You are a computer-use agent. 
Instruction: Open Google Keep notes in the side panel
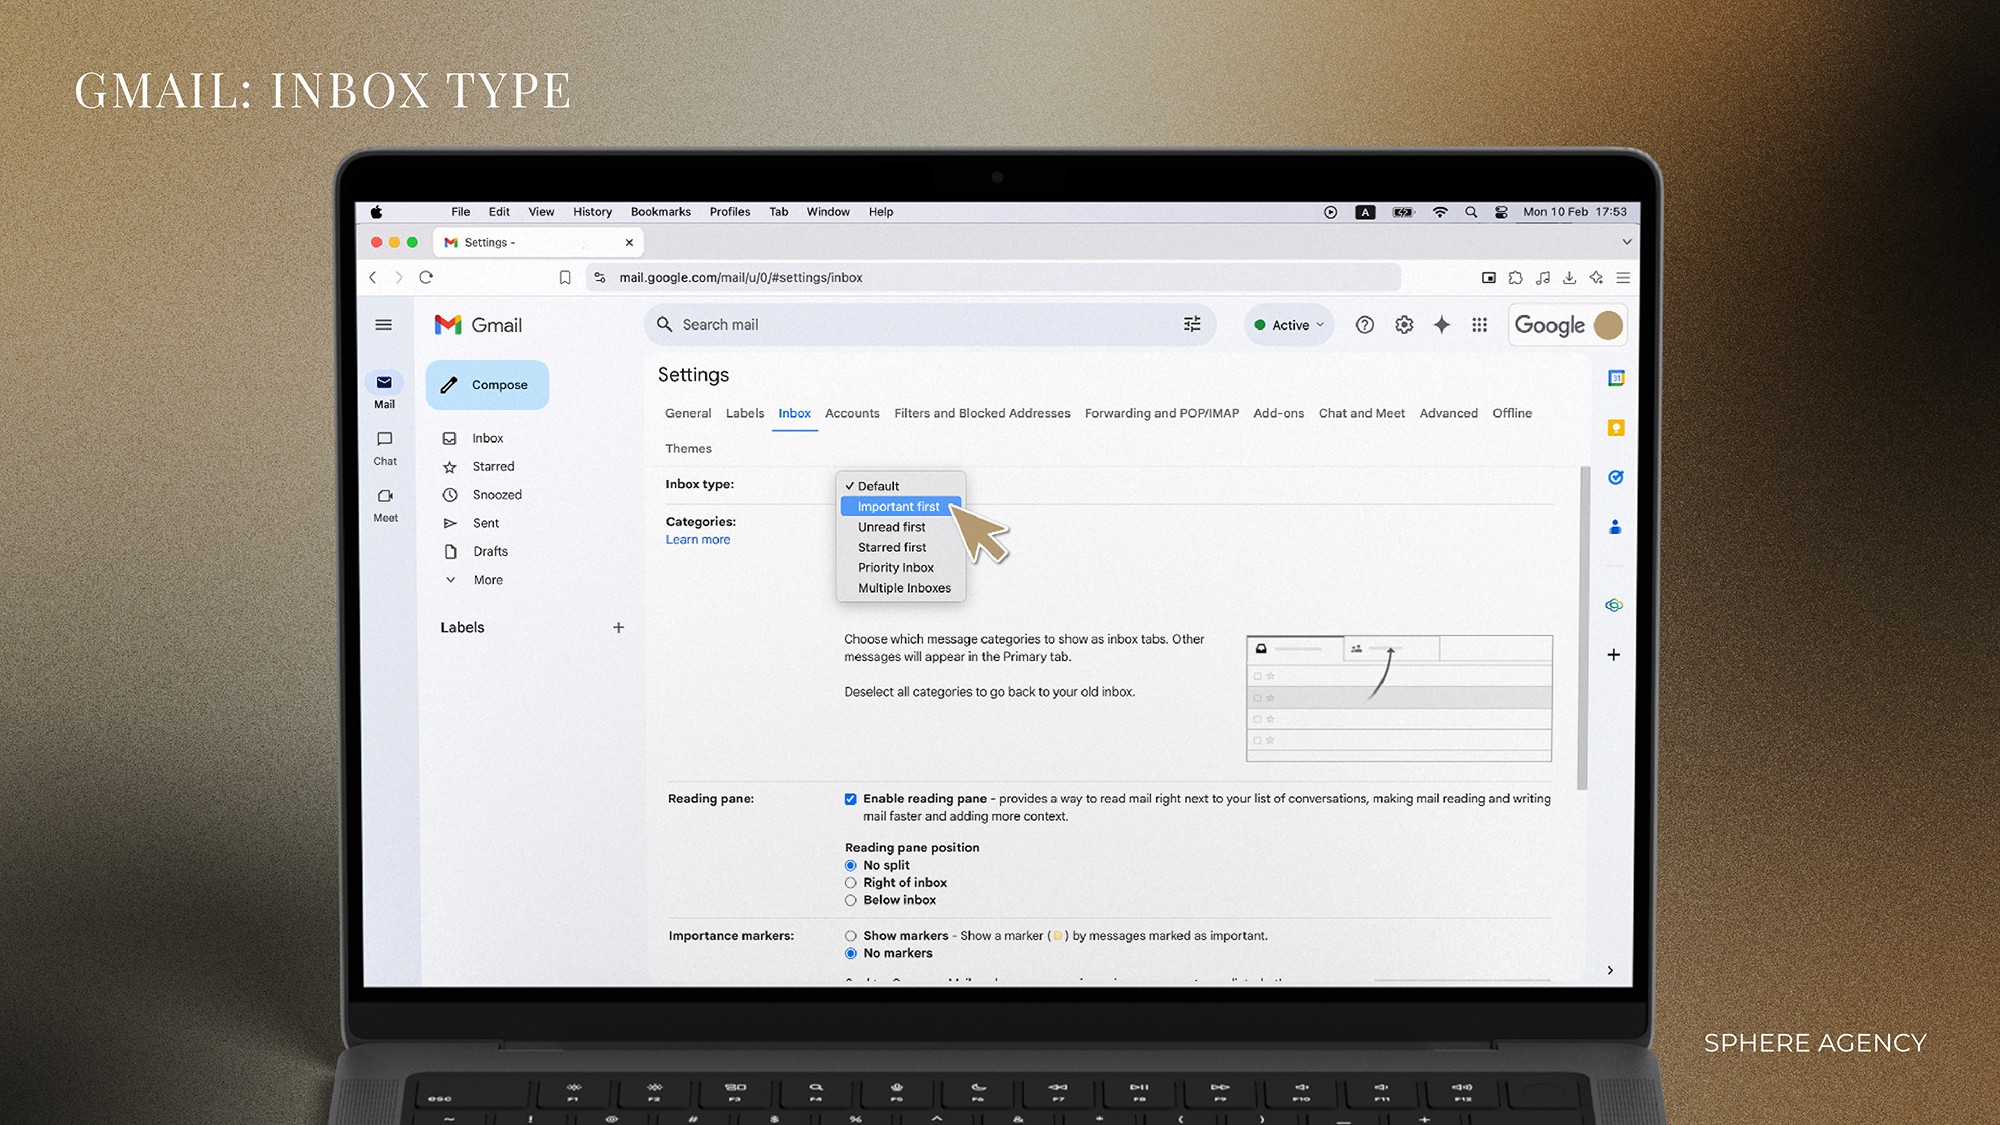[x=1615, y=427]
